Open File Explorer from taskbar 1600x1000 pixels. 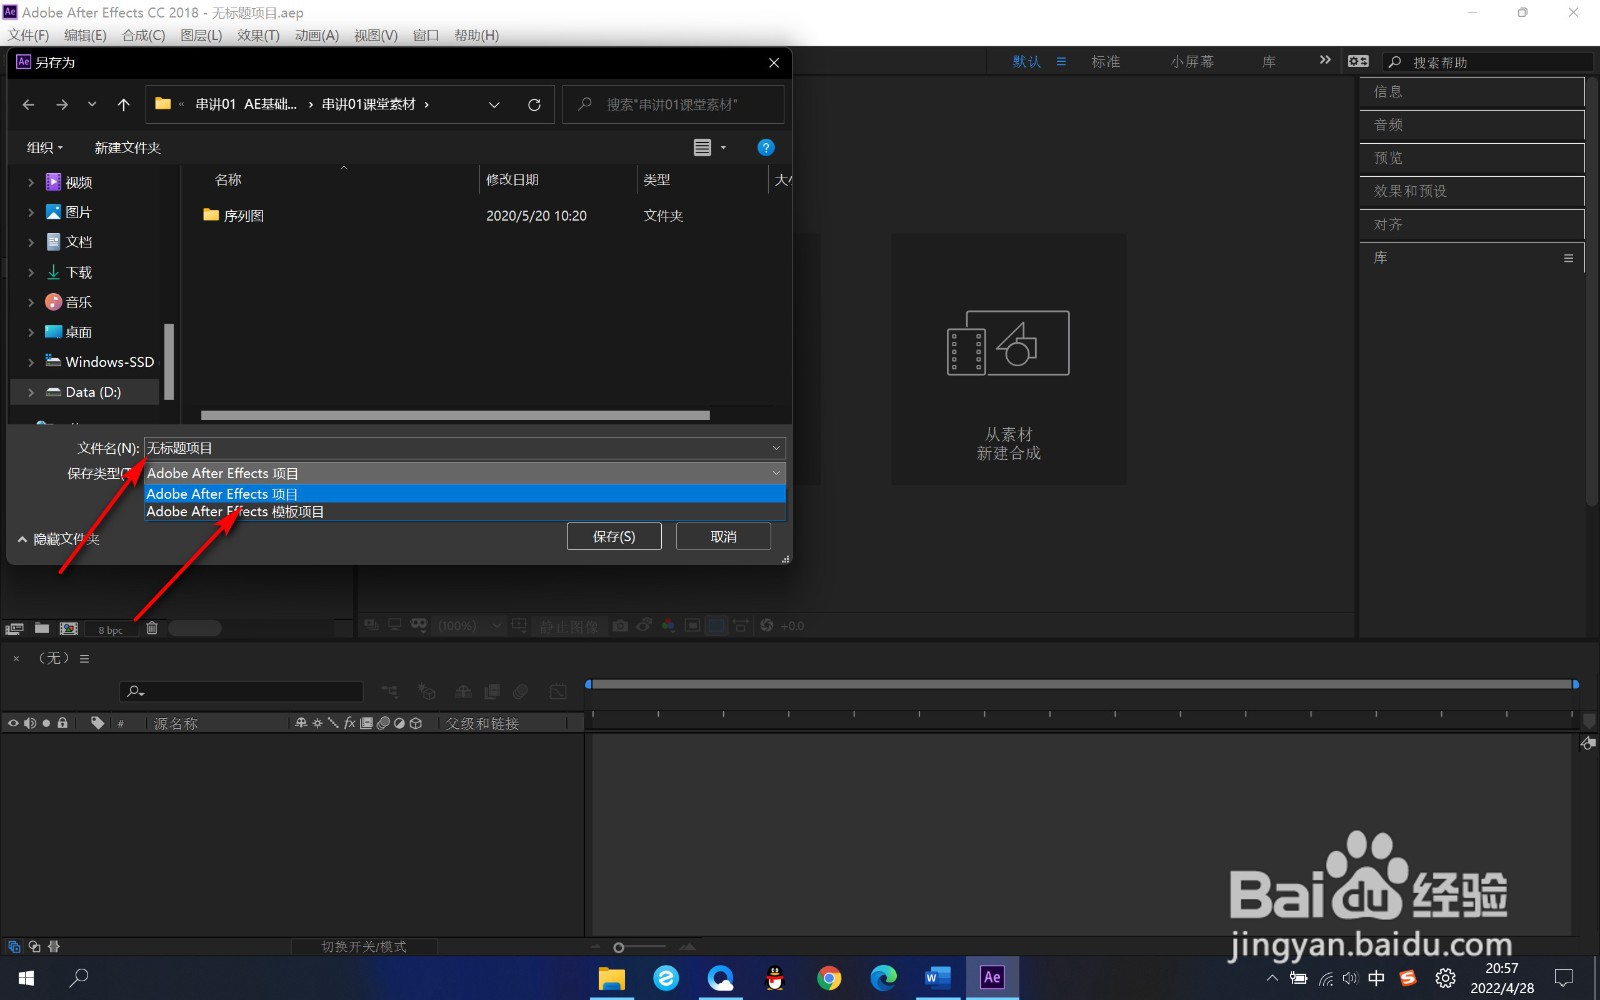[611, 978]
